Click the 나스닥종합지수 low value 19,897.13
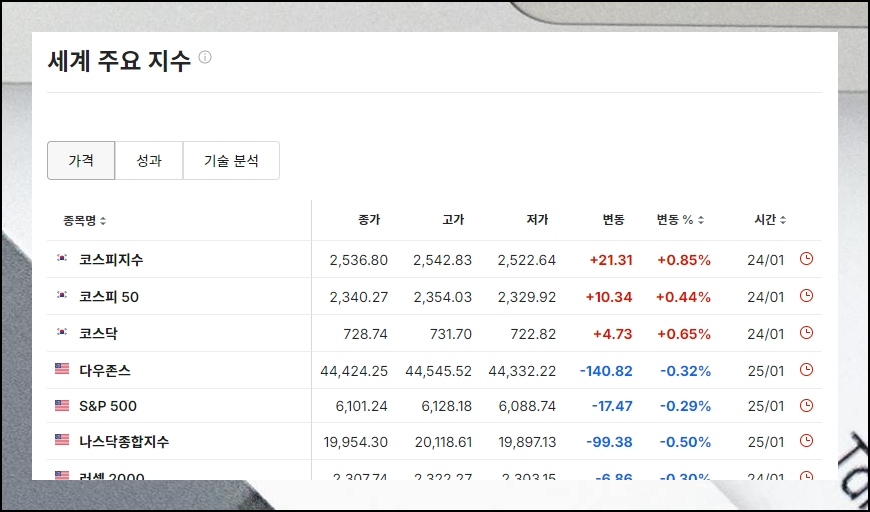870x512 pixels. (527, 442)
